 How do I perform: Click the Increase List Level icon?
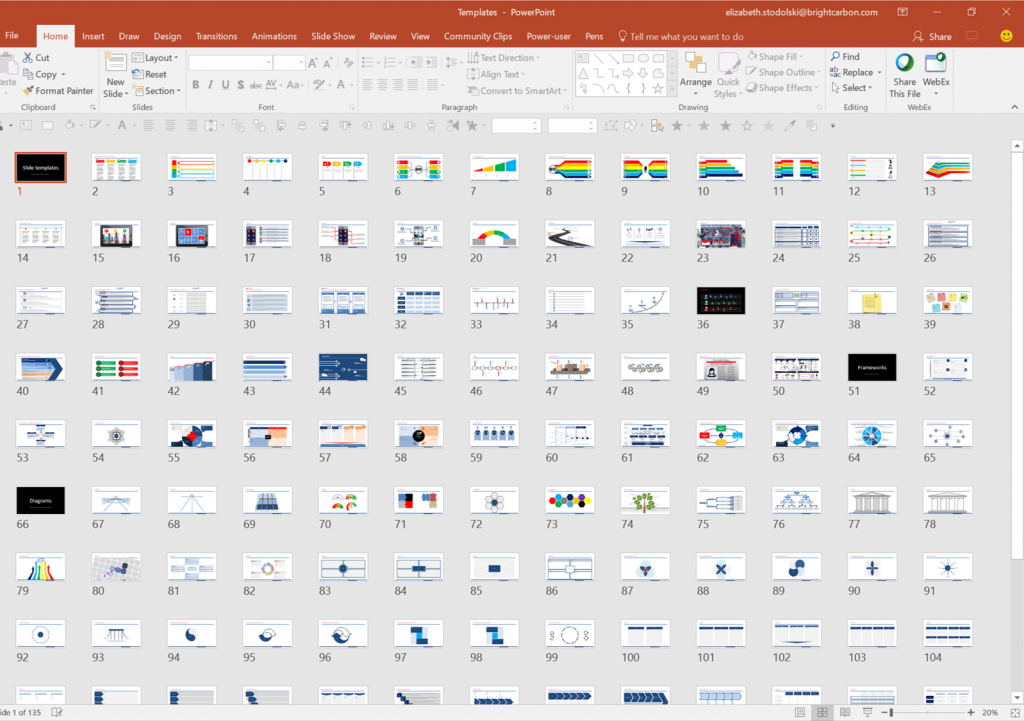431,63
